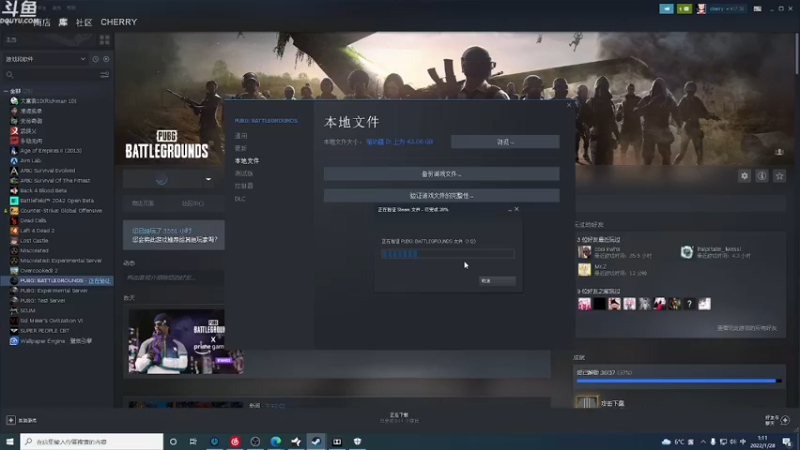The width and height of the screenshot is (800, 450).
Task: Click the 浏览 browse local files button
Action: point(505,142)
